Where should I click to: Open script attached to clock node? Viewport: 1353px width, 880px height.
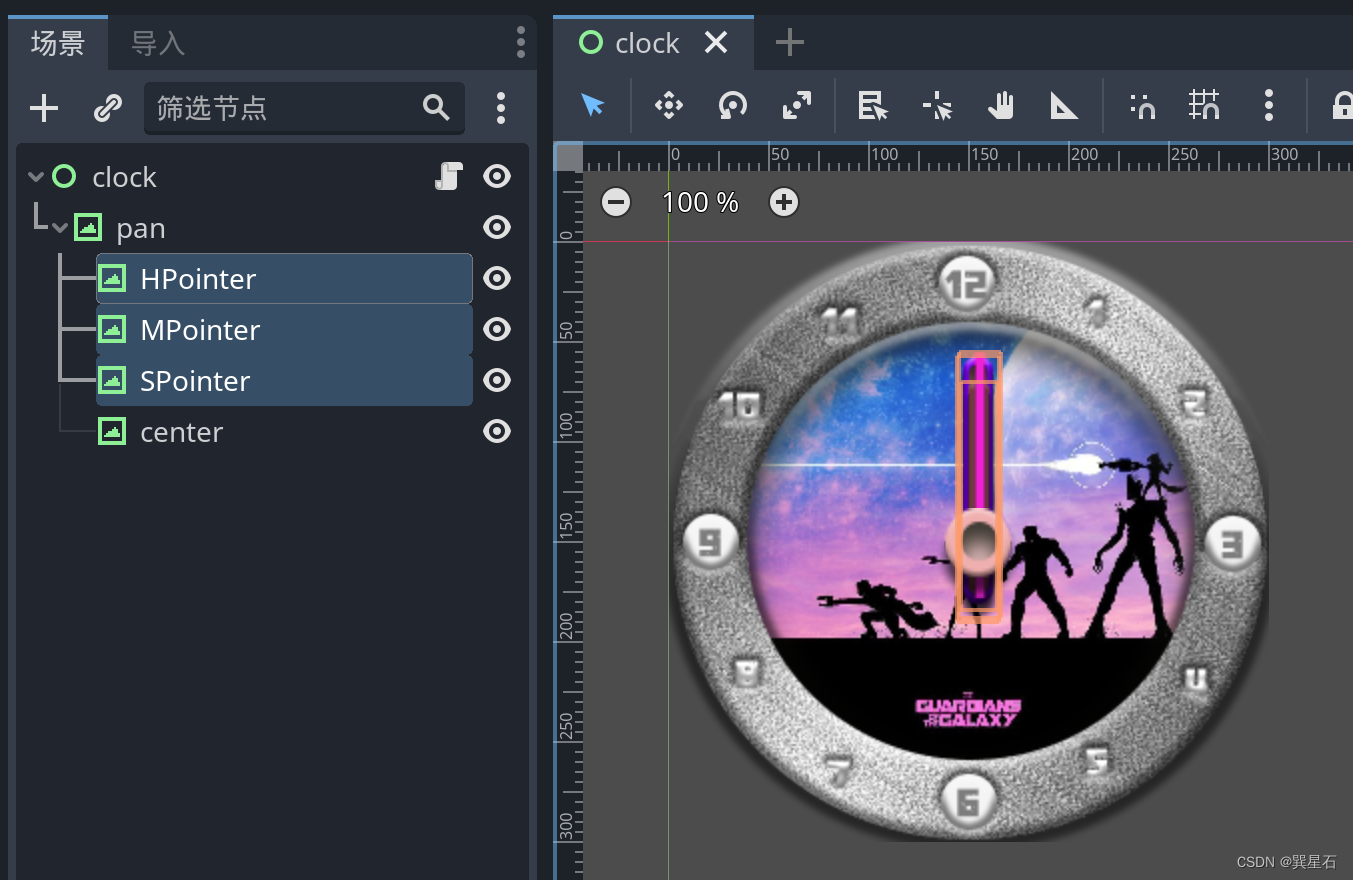[449, 177]
